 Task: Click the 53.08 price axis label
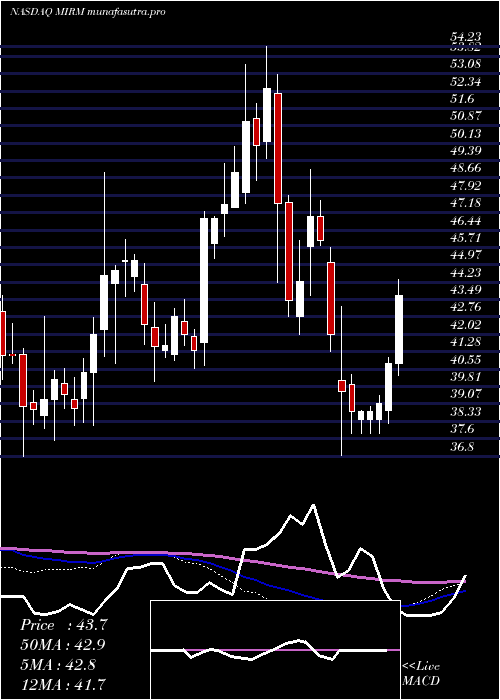click(465, 64)
